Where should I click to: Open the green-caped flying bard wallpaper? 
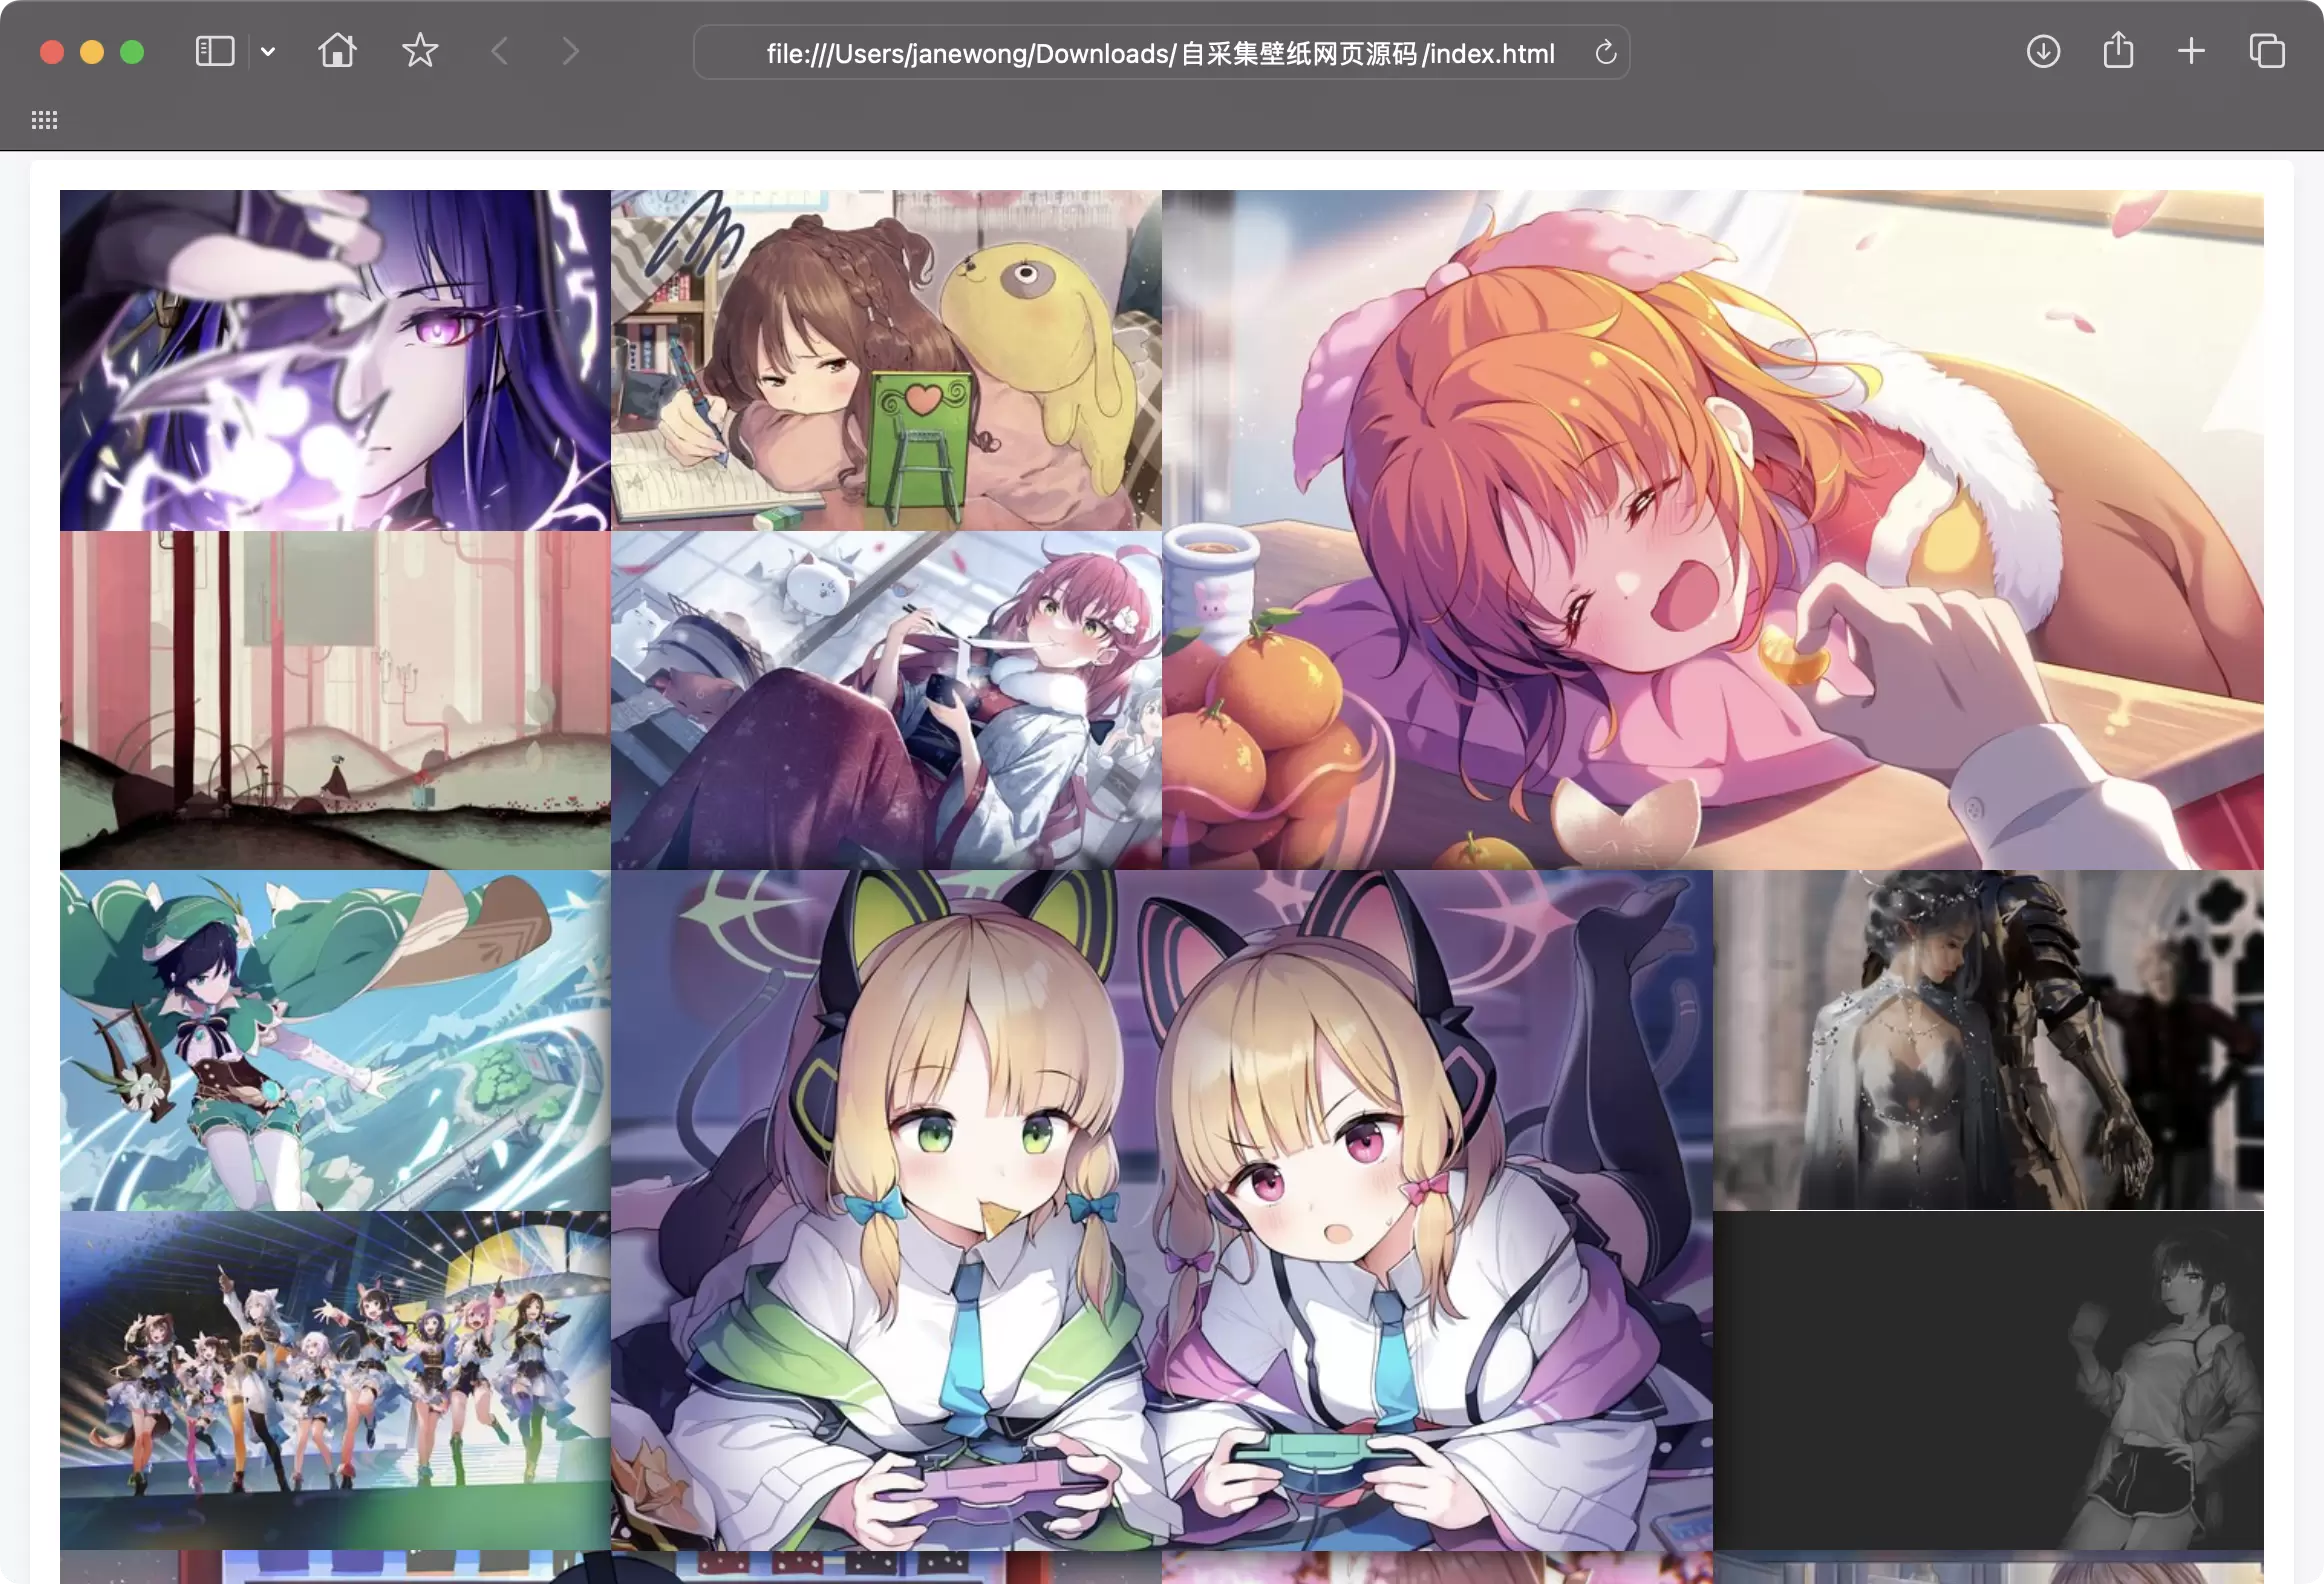335,1040
